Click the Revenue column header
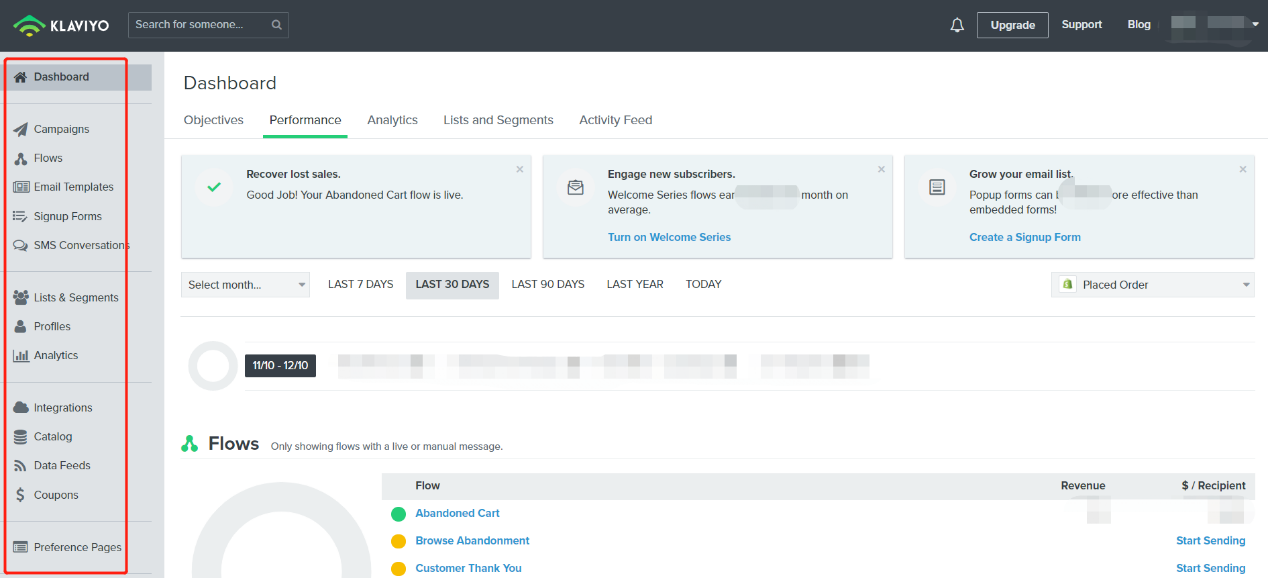Screen dimensions: 1268x578 pyautogui.click(x=1083, y=486)
